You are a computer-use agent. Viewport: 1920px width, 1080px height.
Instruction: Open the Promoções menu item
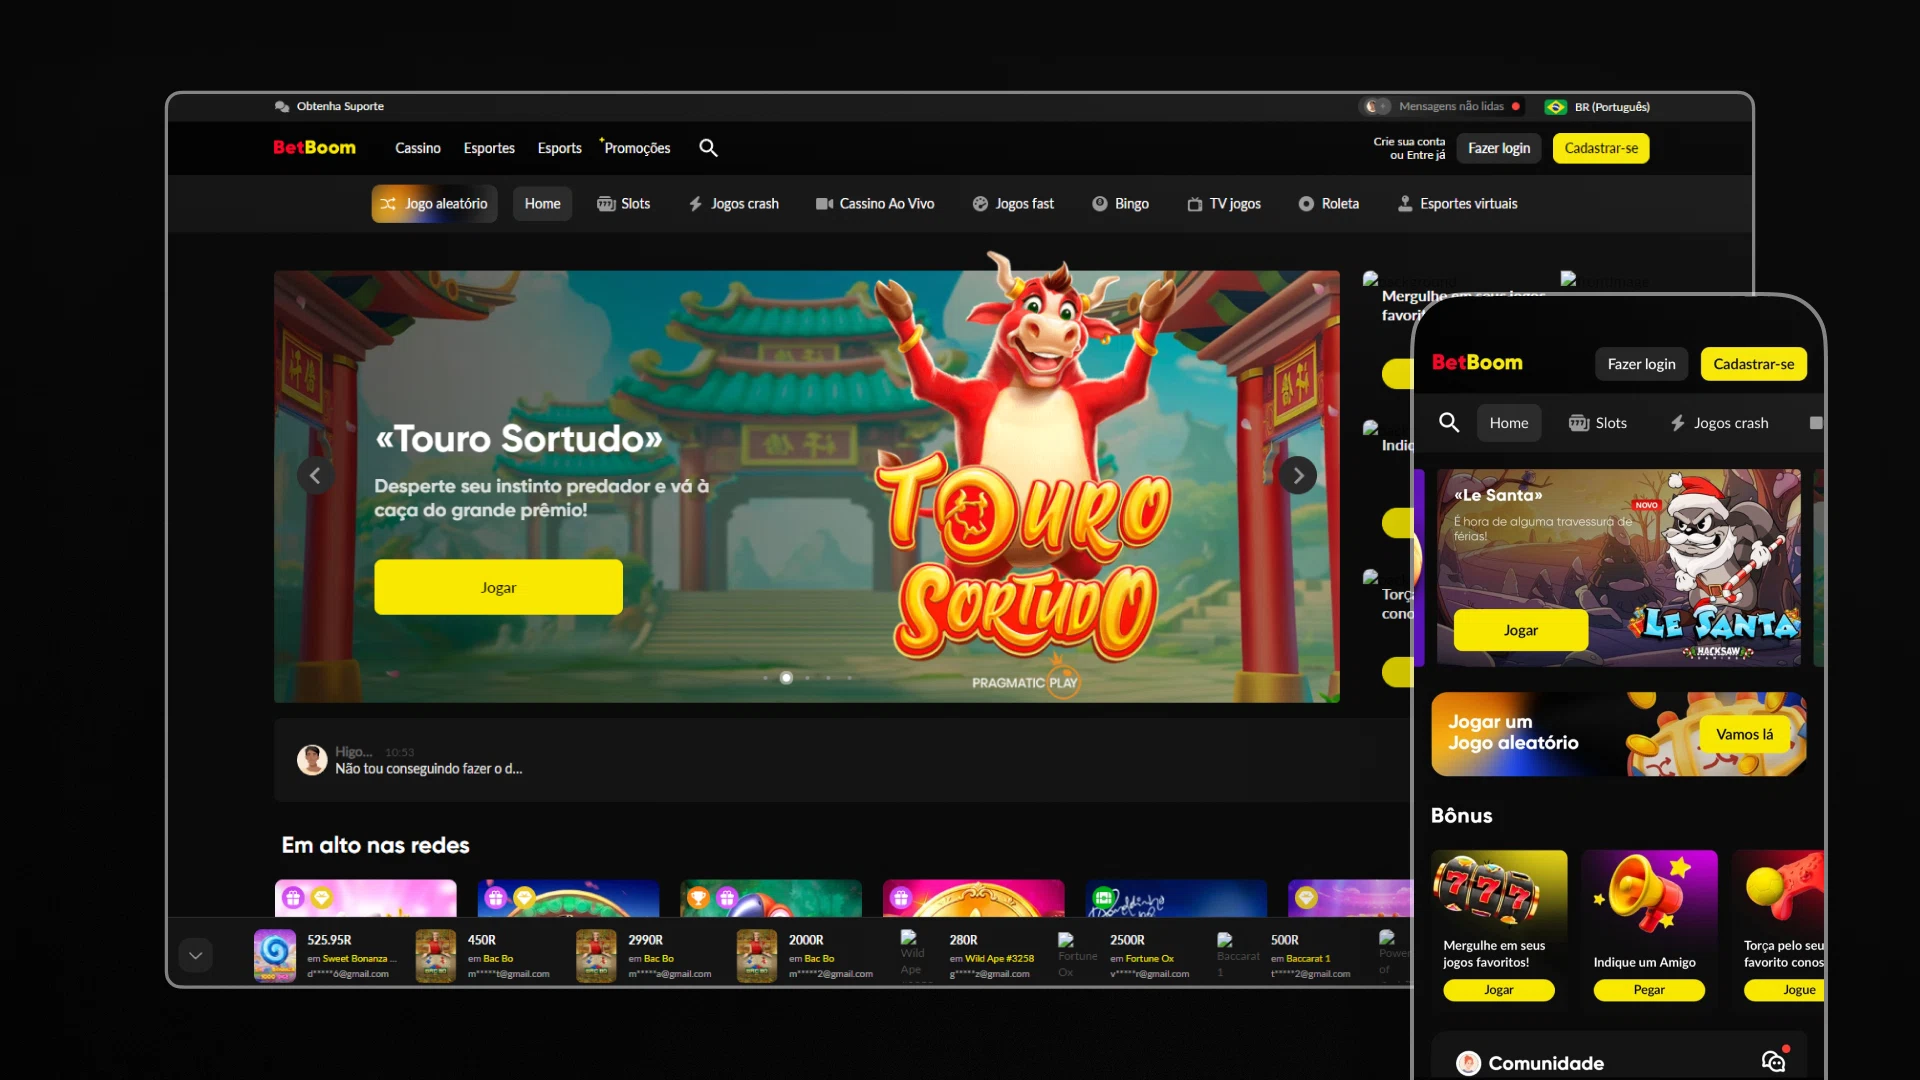pyautogui.click(x=636, y=148)
